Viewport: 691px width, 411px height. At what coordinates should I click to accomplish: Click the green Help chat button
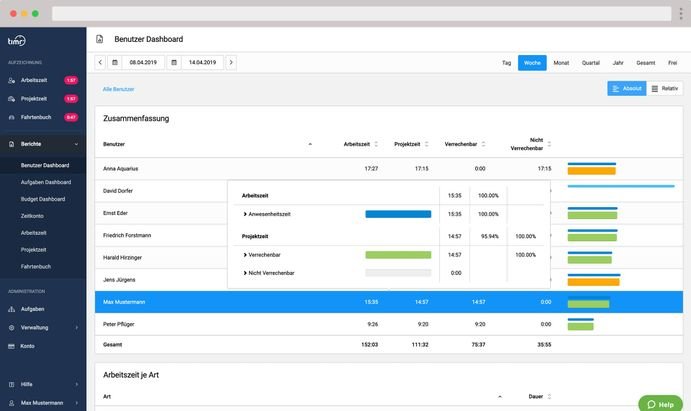click(x=660, y=403)
